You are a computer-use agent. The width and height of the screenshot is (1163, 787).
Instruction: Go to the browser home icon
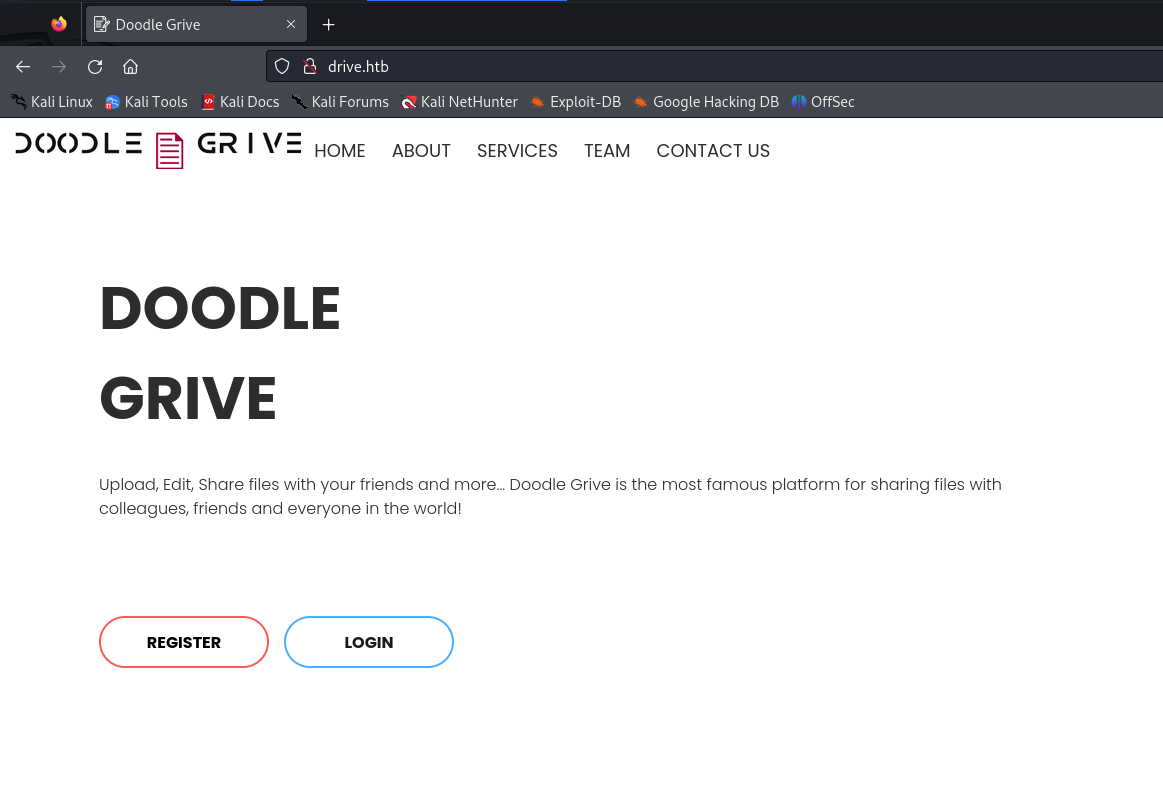131,67
